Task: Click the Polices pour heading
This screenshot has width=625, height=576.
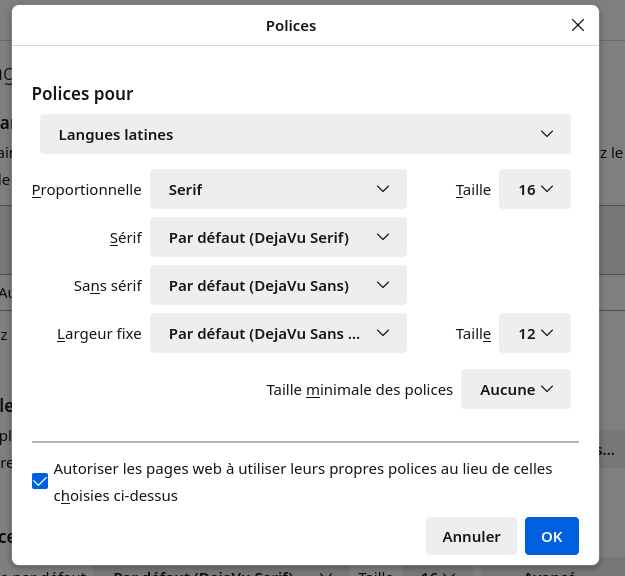Action: coord(83,94)
